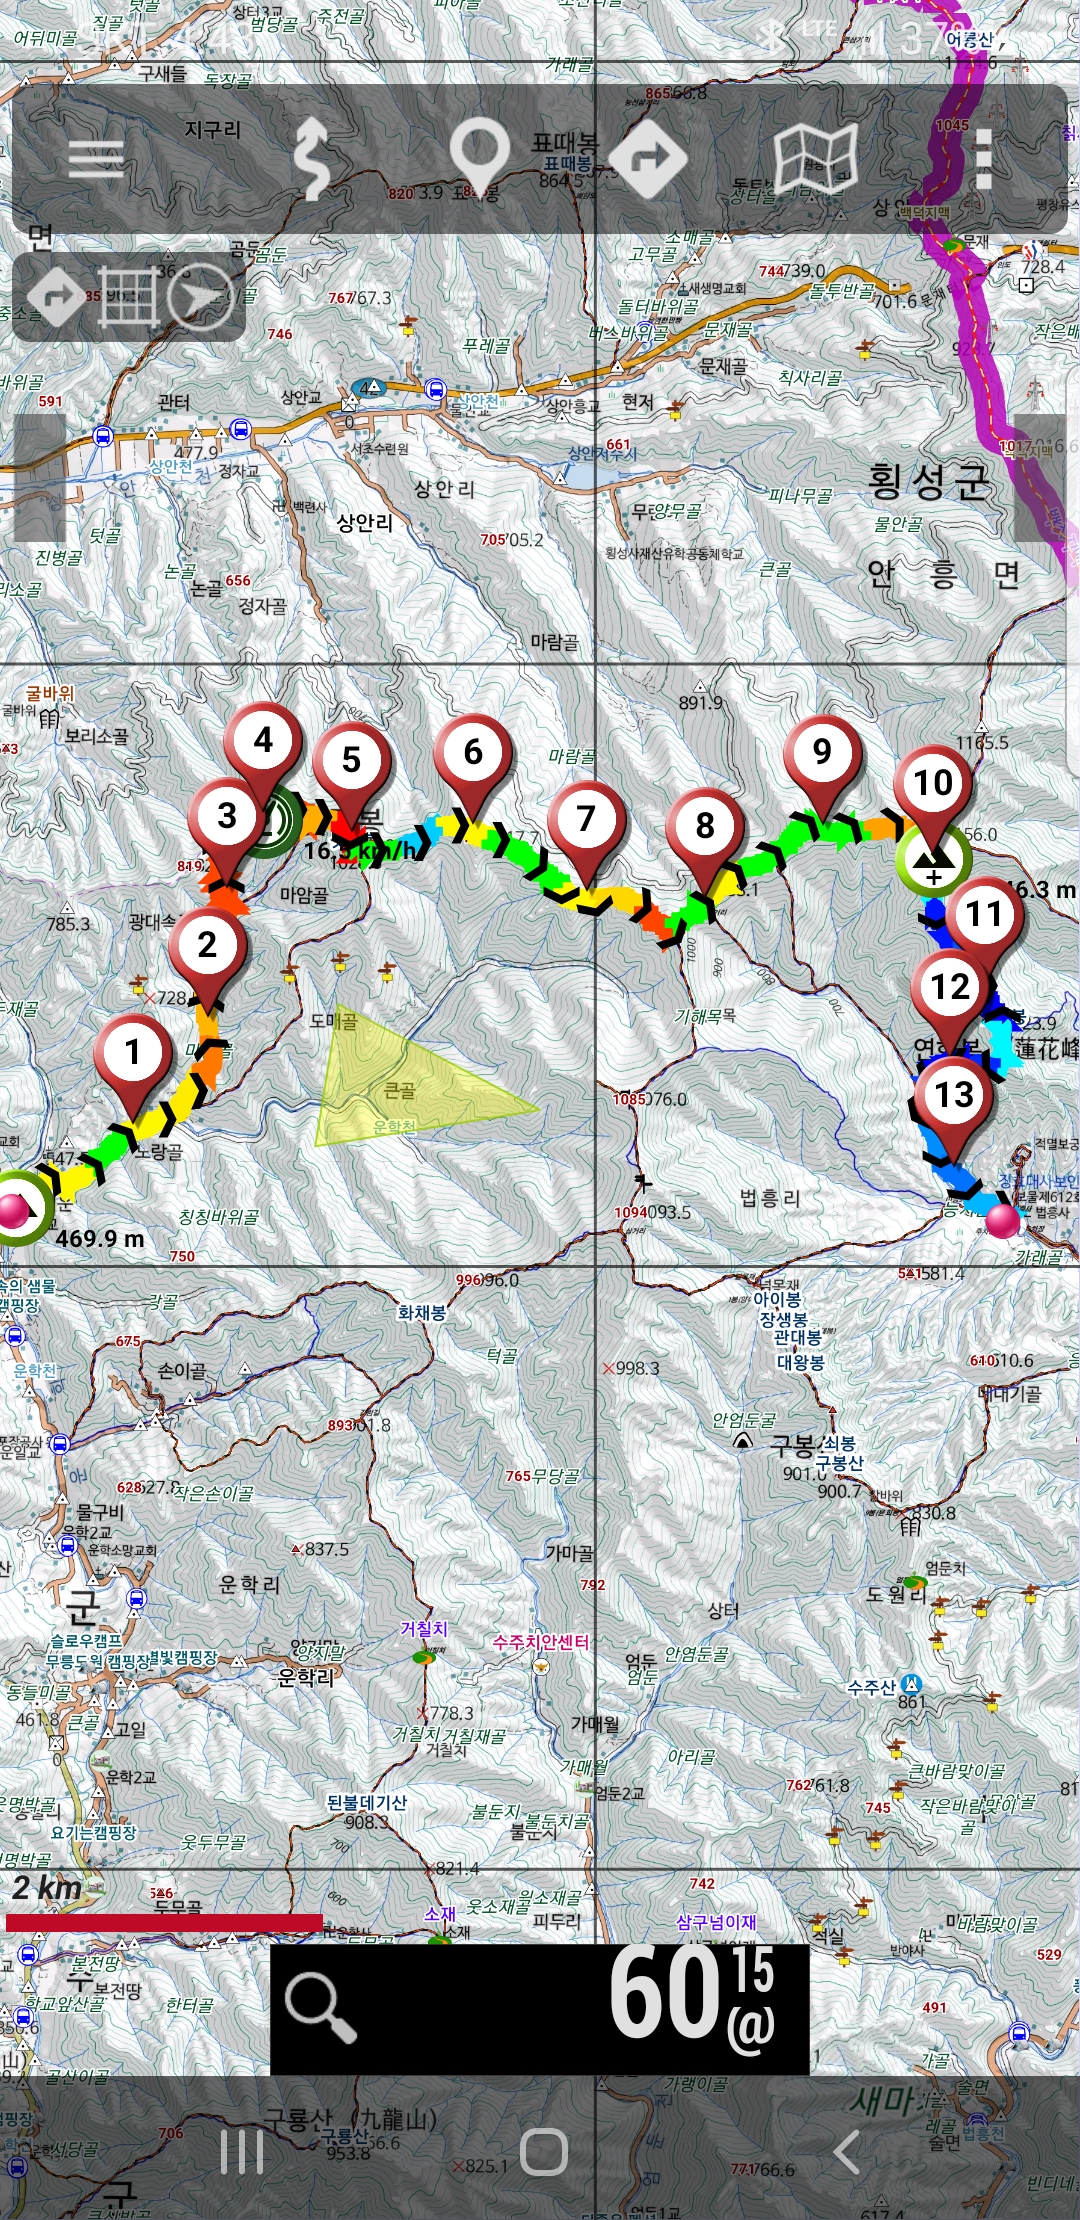Tap the 기해목목 label
The image size is (1080, 2220).
tap(705, 1016)
